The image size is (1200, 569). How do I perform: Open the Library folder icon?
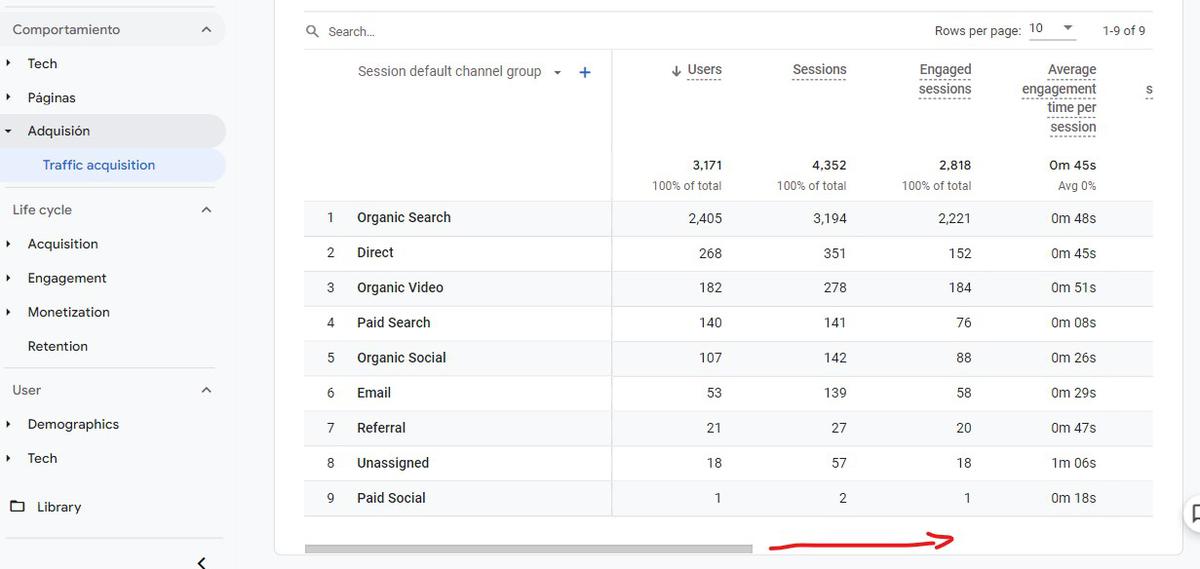(17, 507)
